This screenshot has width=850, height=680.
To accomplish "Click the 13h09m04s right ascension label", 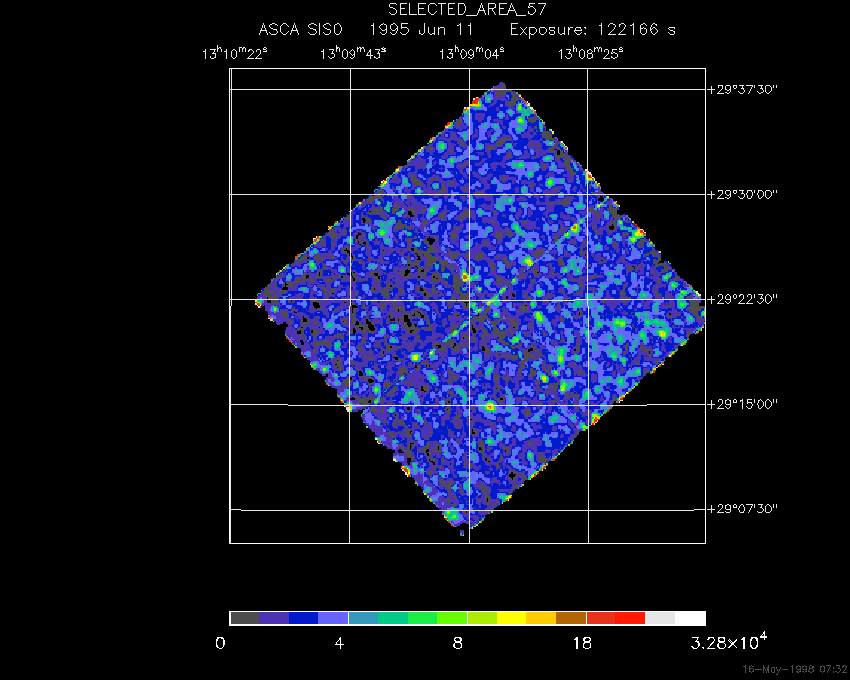I will point(472,53).
